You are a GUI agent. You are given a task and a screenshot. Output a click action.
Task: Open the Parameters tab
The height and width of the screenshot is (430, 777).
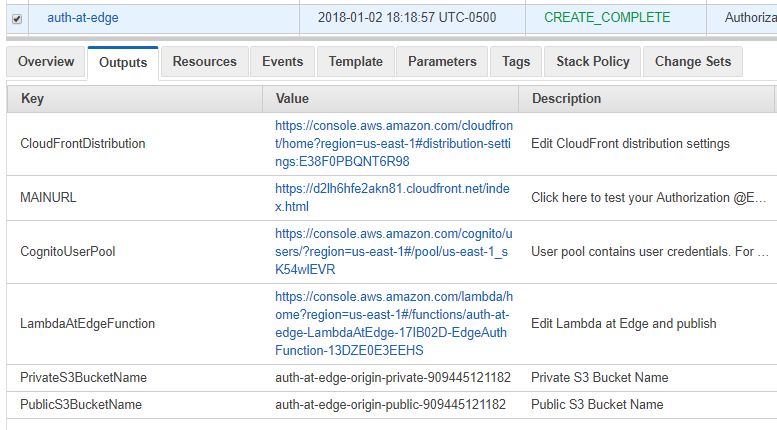pyautogui.click(x=442, y=61)
